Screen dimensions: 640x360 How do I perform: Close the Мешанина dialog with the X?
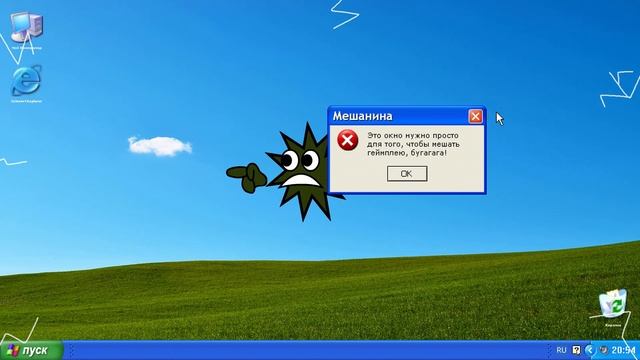pyautogui.click(x=475, y=116)
